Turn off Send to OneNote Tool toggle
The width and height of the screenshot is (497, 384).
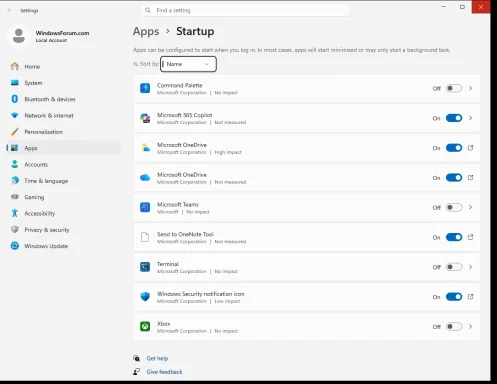pyautogui.click(x=454, y=237)
